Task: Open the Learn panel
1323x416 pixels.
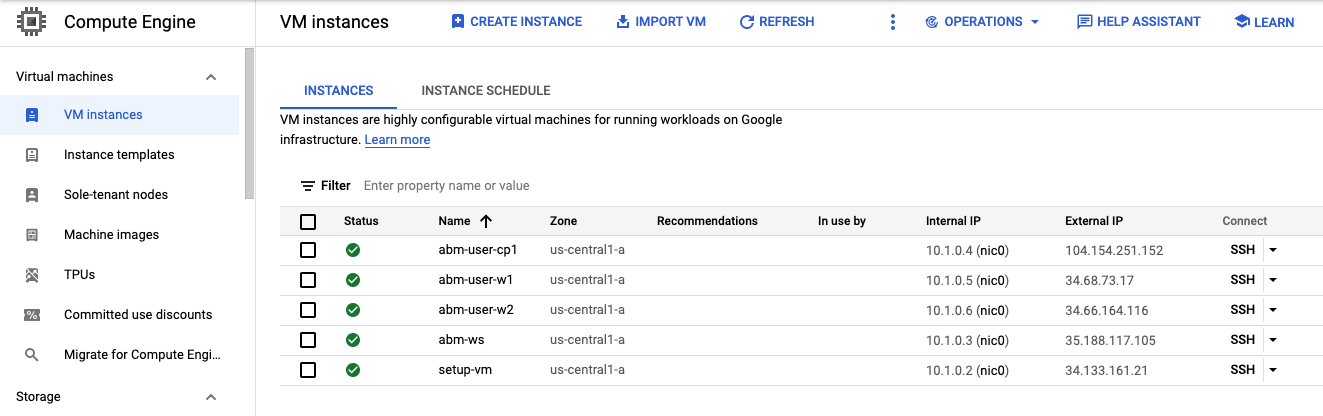Action: pos(1264,22)
